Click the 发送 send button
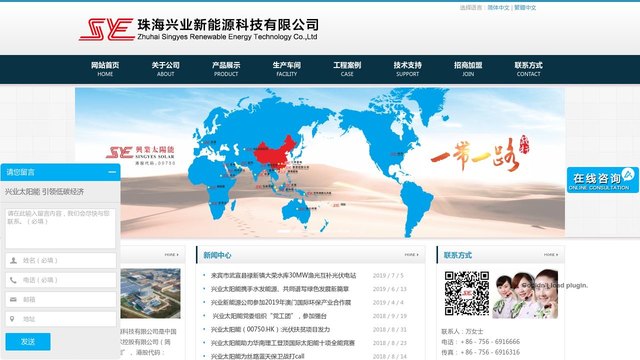The width and height of the screenshot is (640, 360). (x=28, y=342)
